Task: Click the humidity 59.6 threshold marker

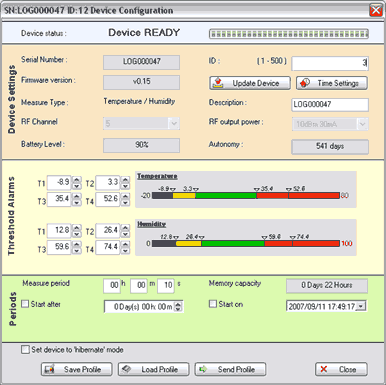Action: coord(264,237)
